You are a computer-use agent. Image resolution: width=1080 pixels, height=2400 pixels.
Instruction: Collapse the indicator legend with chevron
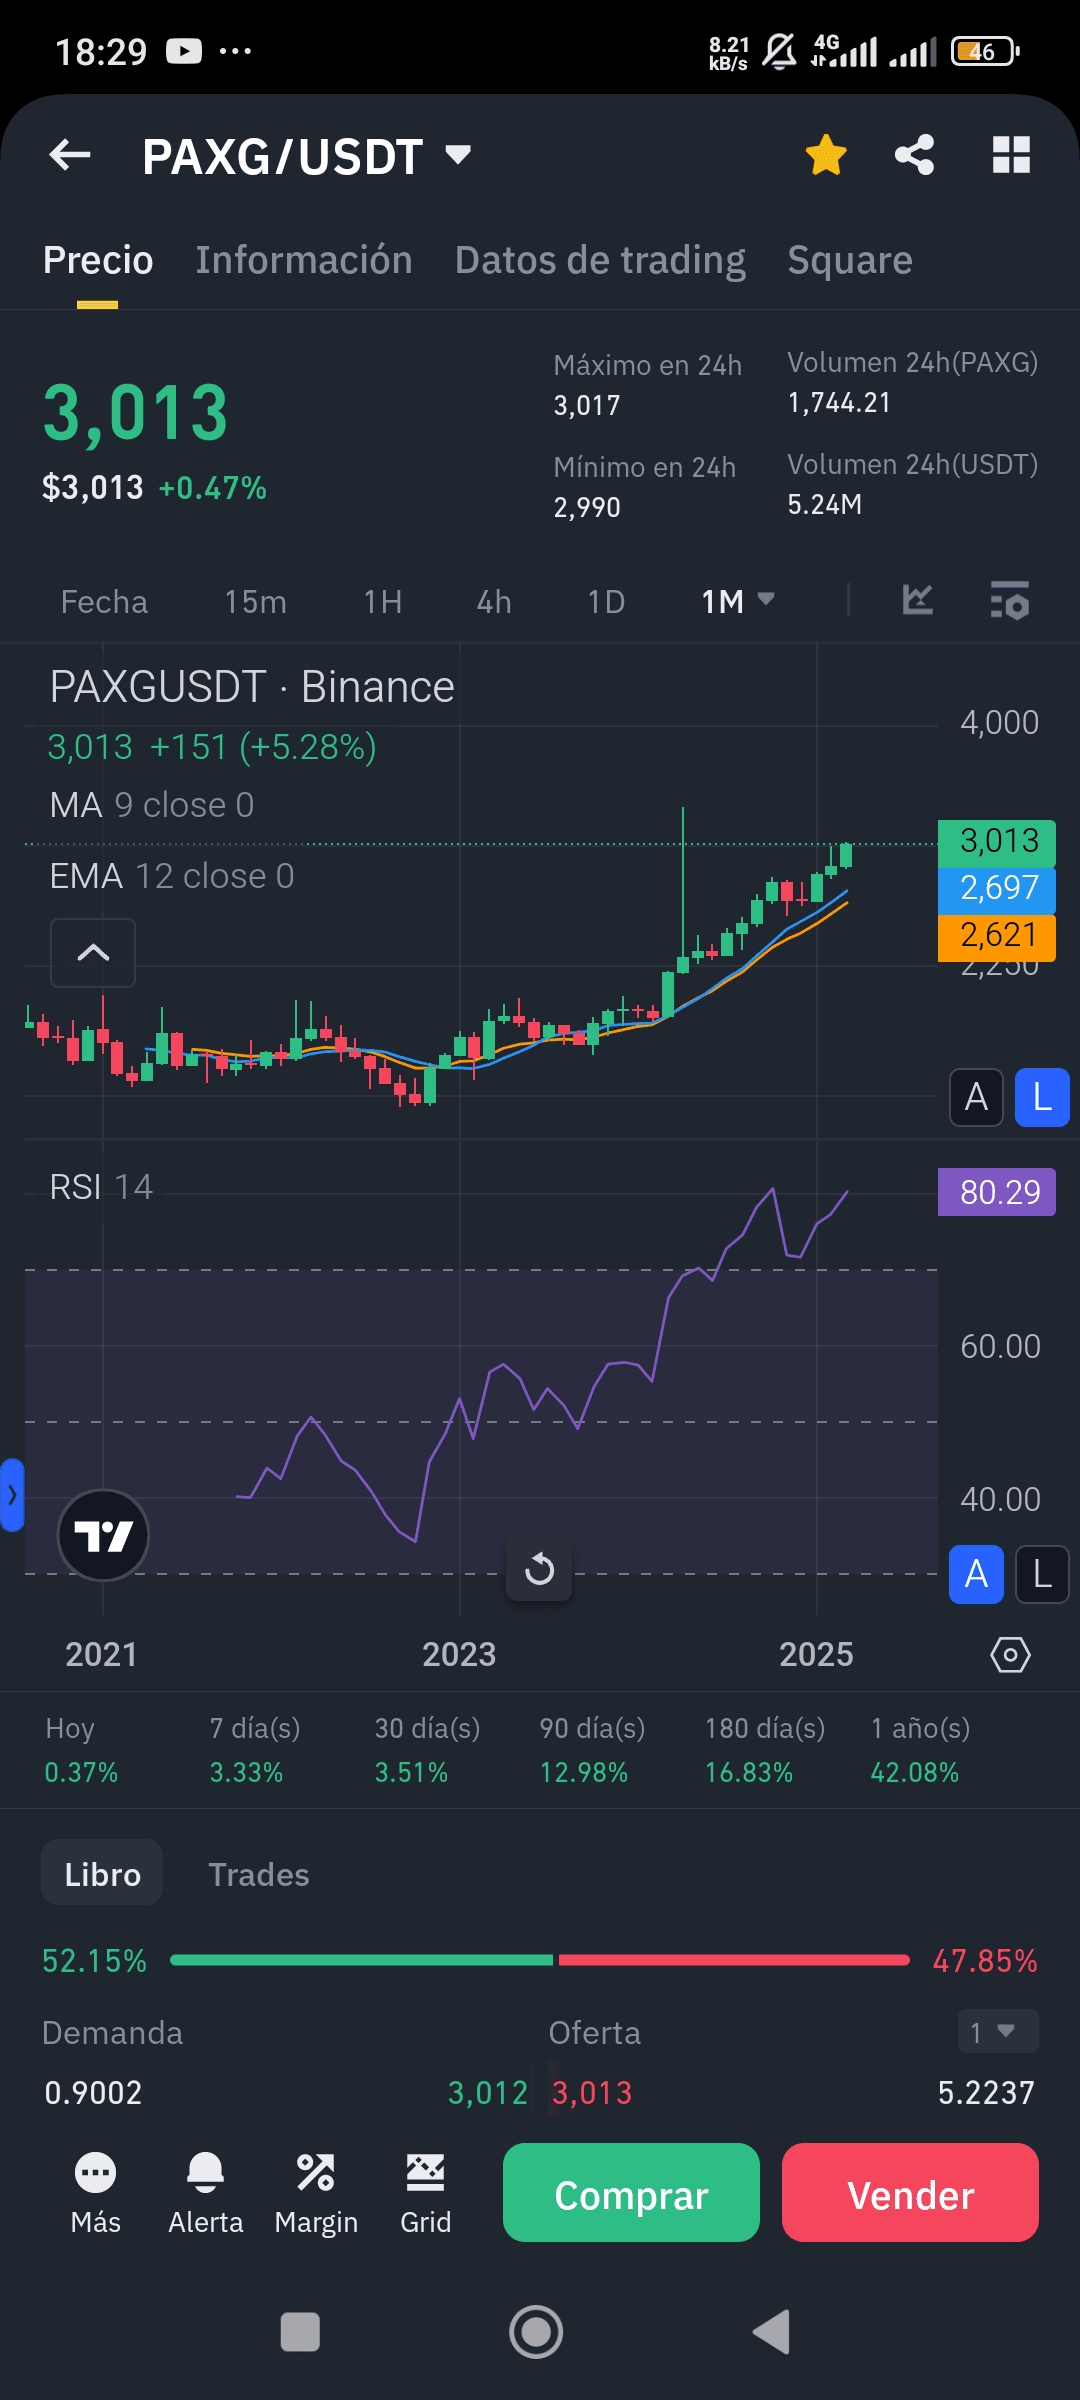tap(93, 953)
